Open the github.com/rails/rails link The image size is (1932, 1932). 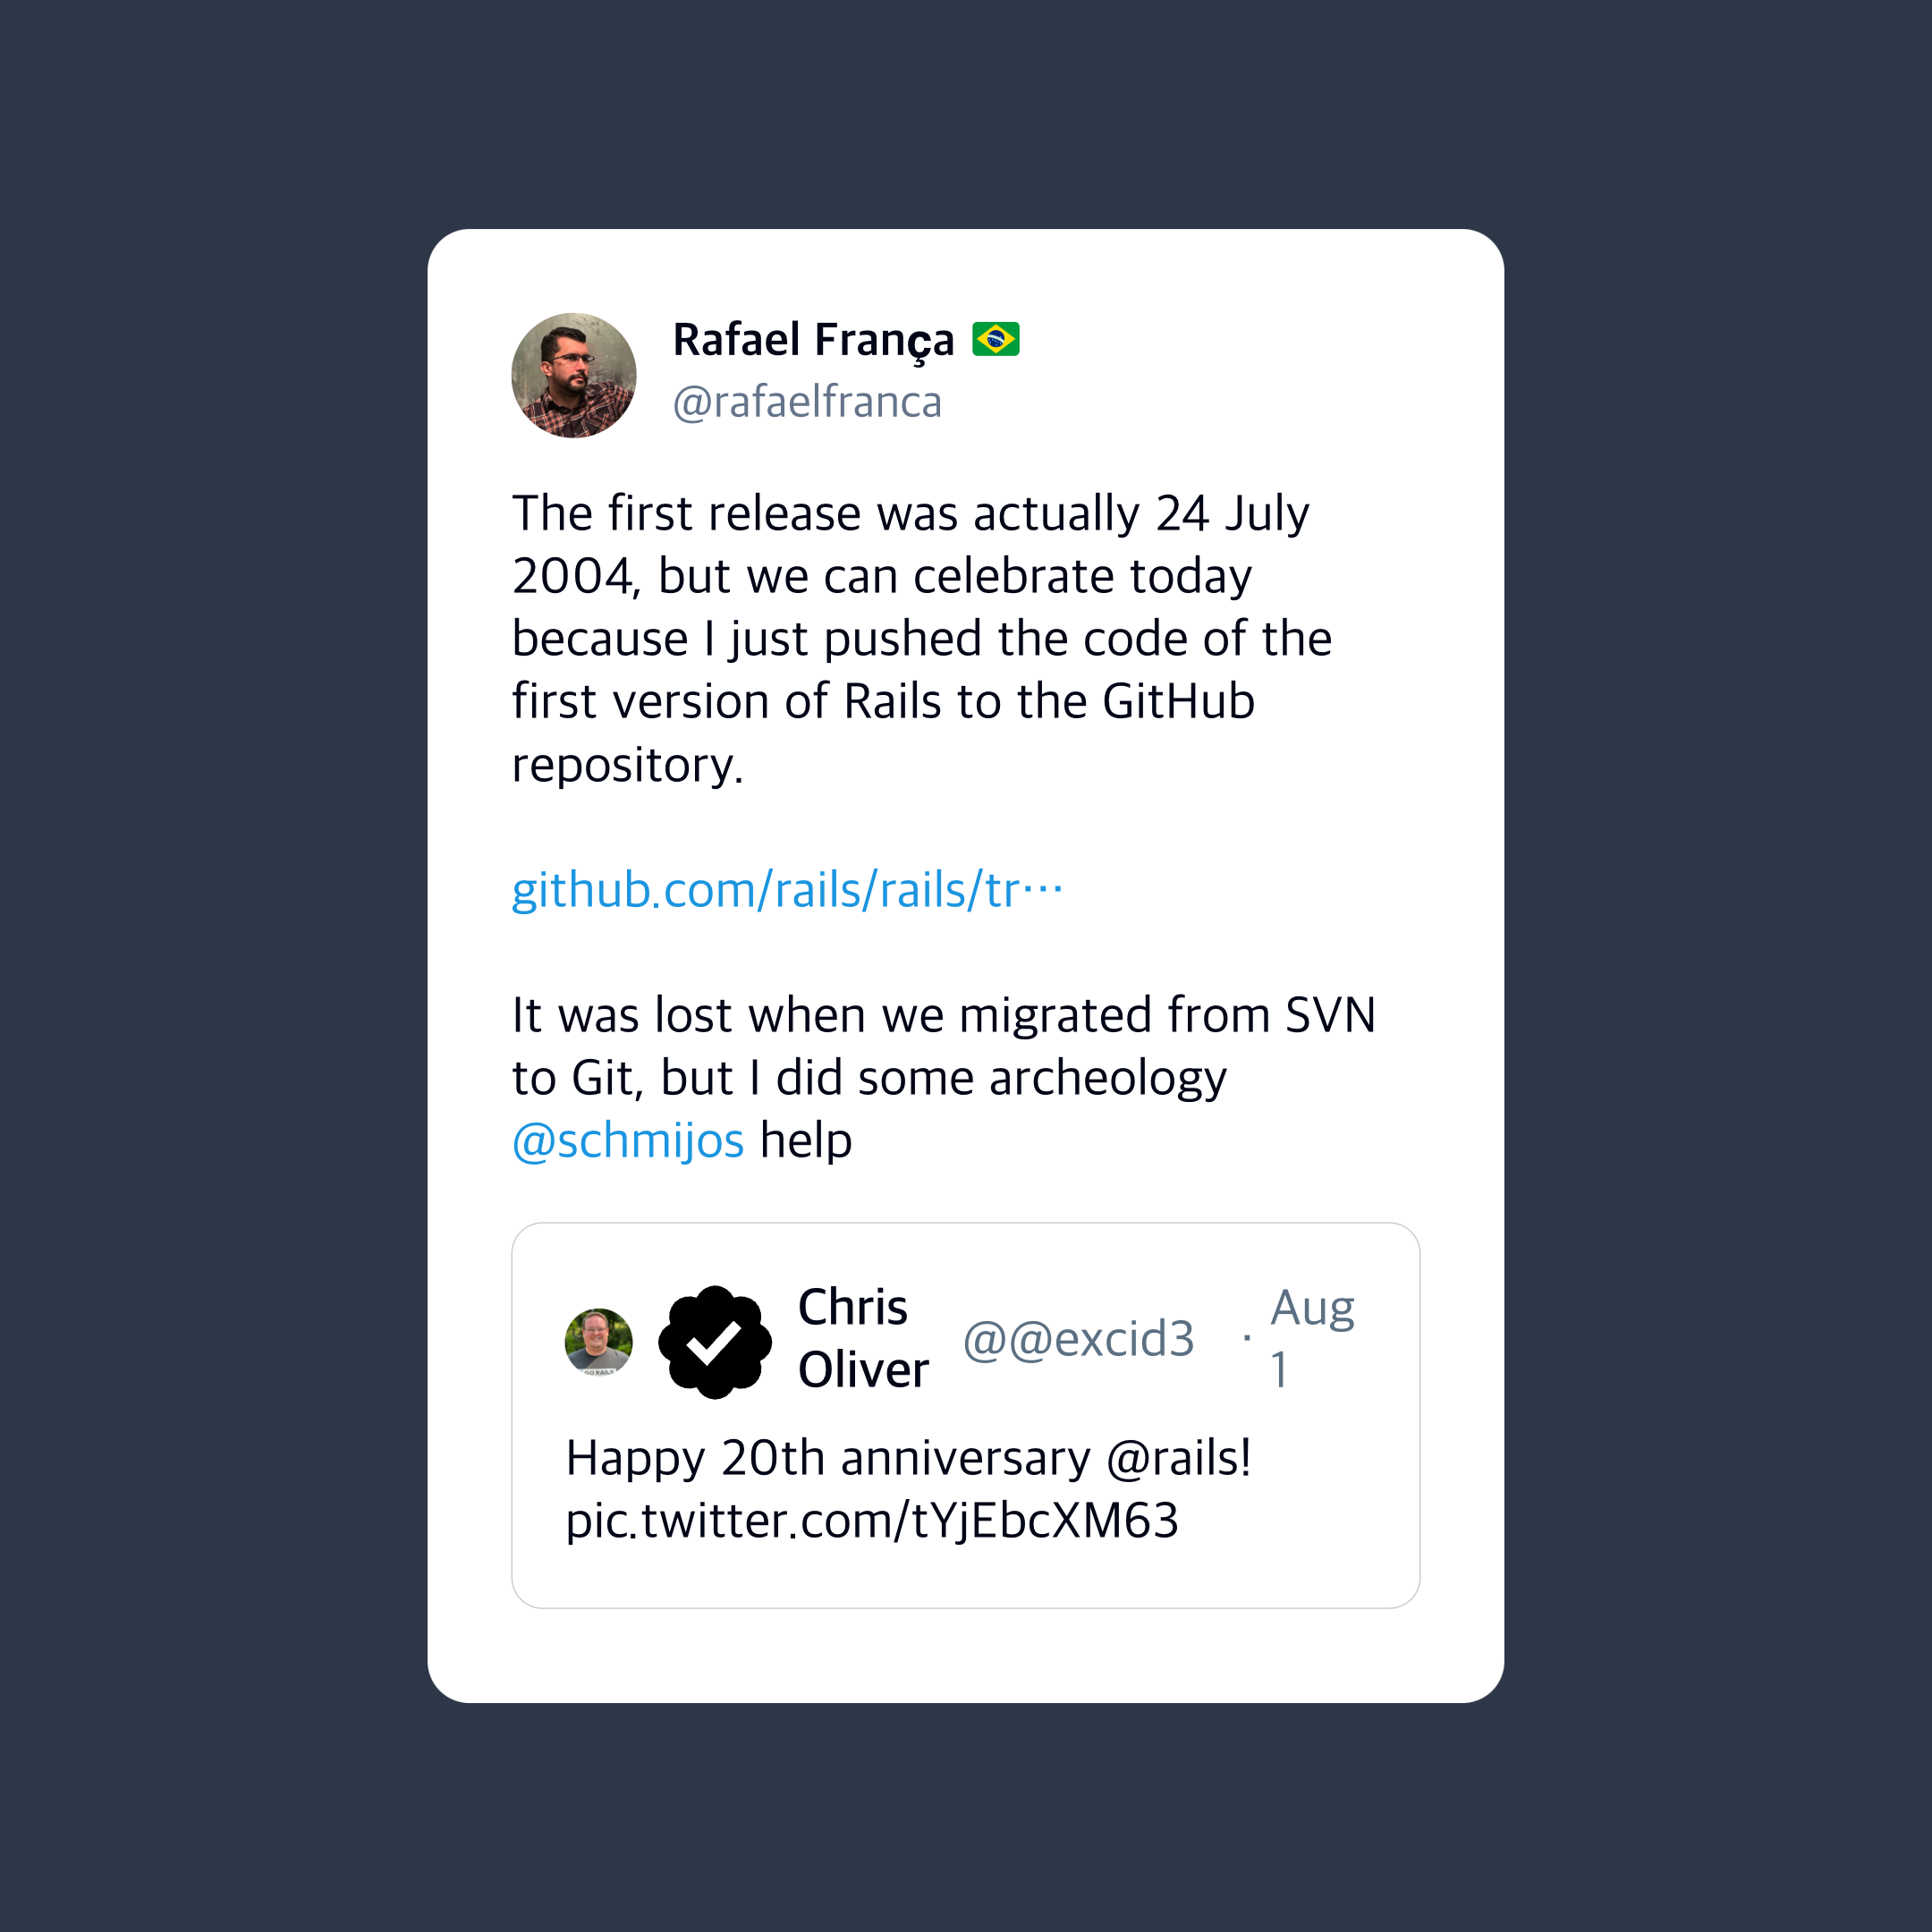coord(787,889)
